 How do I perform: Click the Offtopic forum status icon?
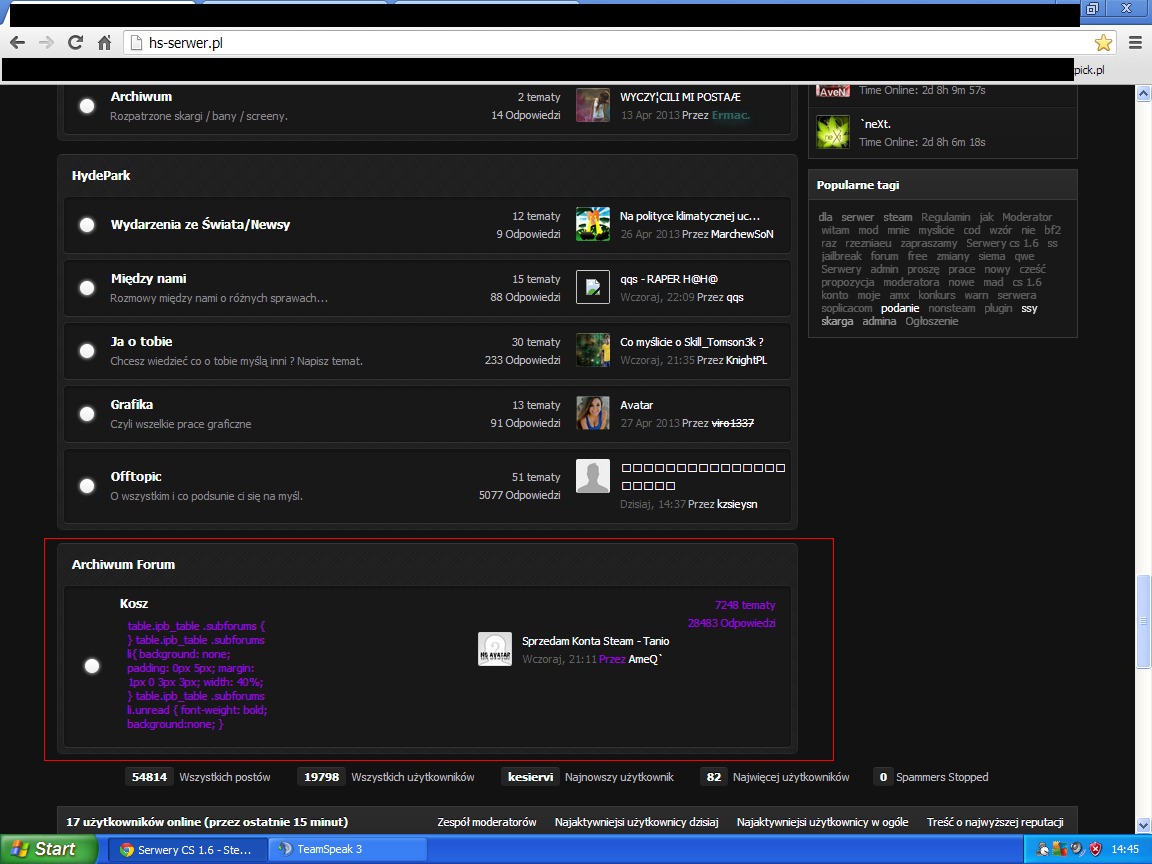click(x=87, y=486)
